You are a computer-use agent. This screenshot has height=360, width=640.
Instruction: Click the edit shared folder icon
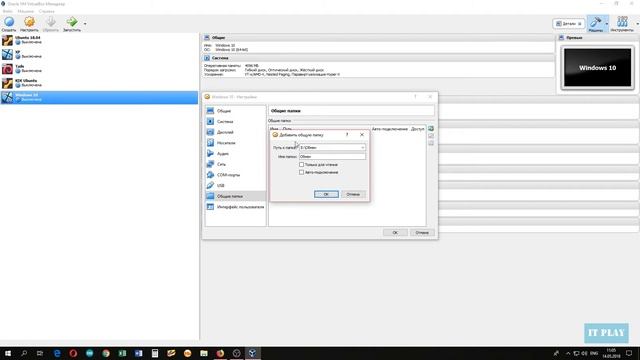[431, 136]
